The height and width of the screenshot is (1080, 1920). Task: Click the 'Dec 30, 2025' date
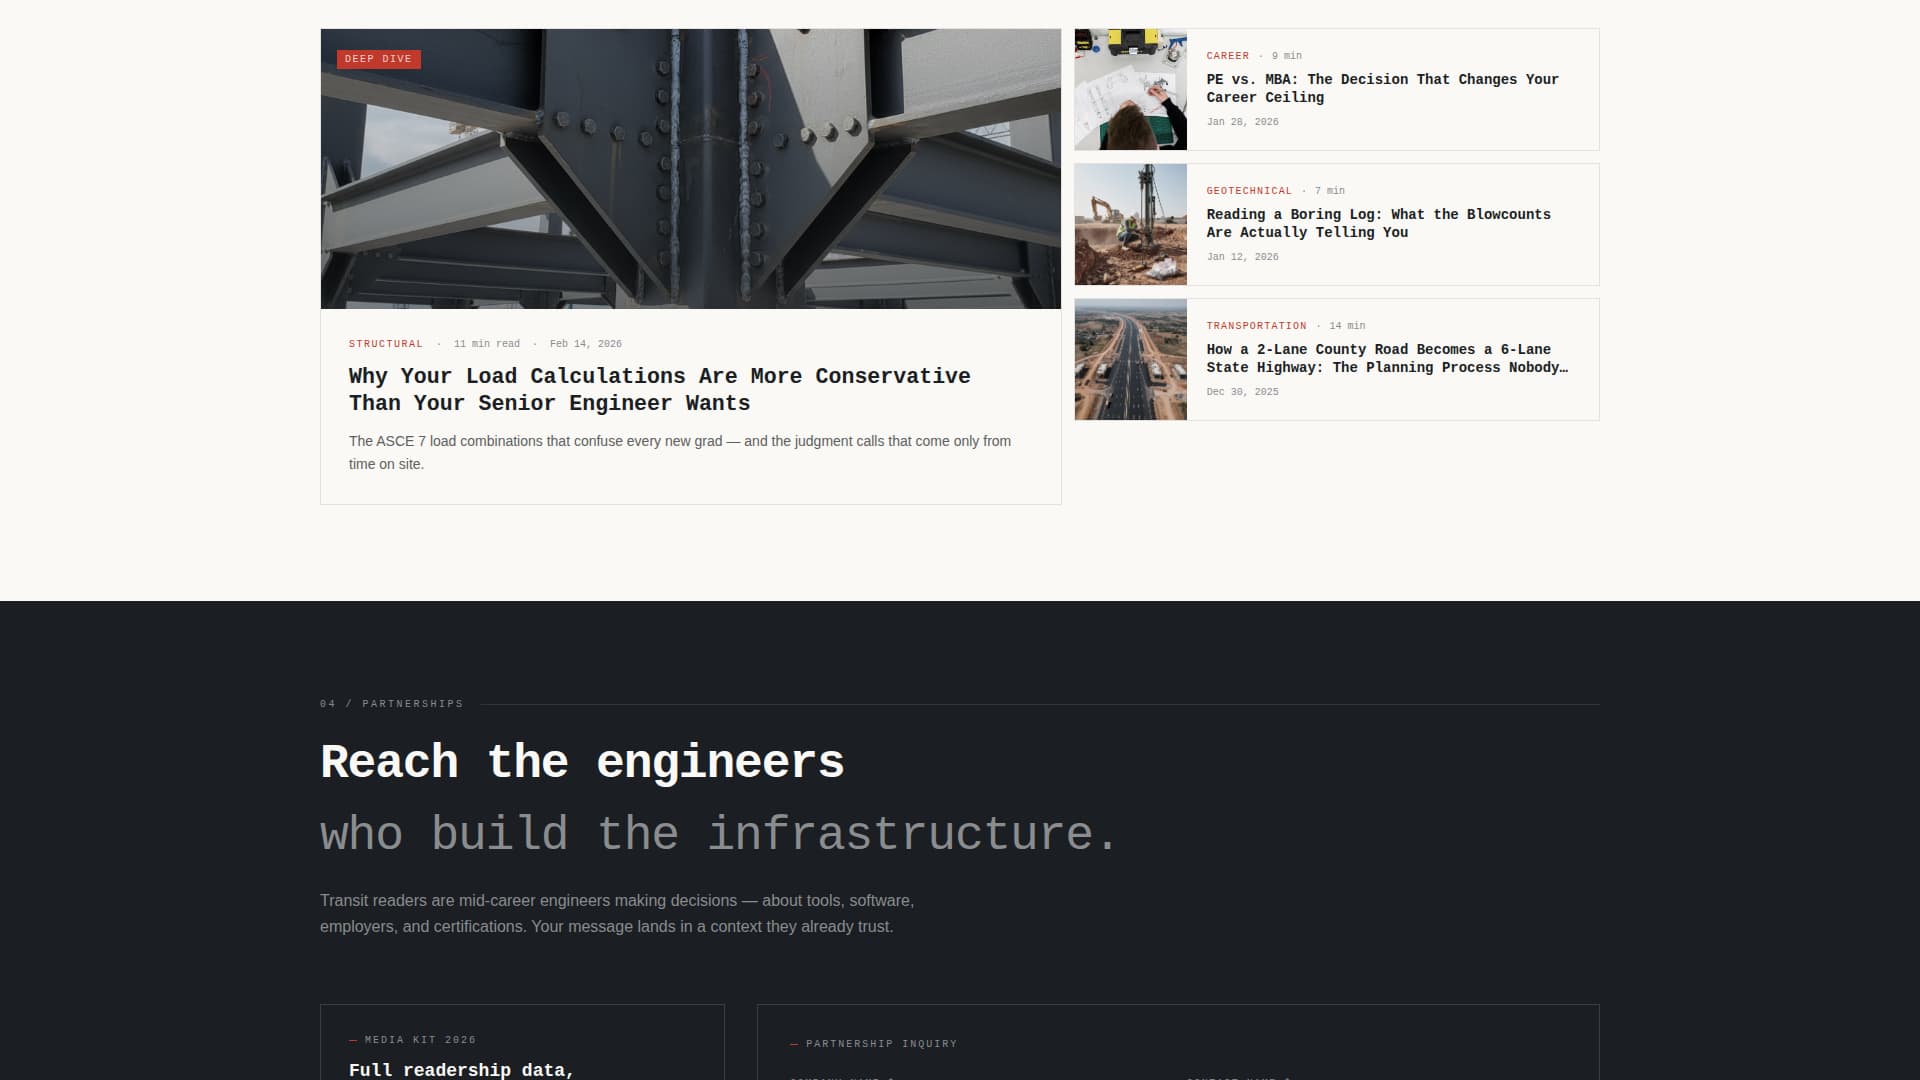pyautogui.click(x=1242, y=392)
